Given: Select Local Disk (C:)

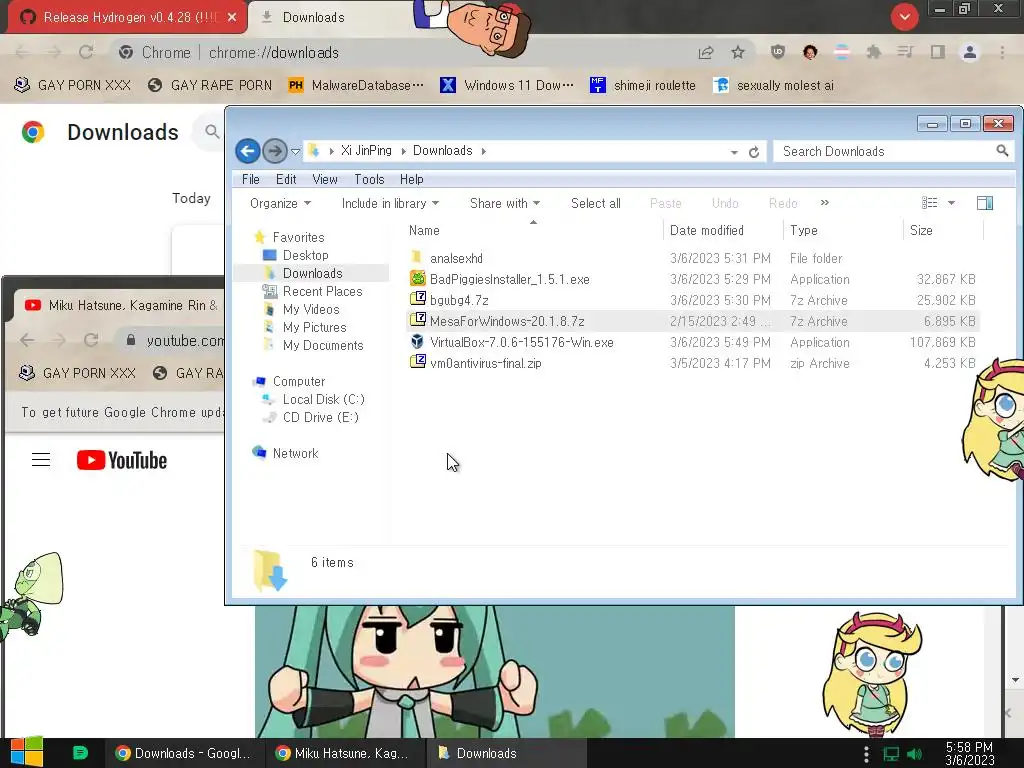Looking at the screenshot, I should (x=323, y=399).
